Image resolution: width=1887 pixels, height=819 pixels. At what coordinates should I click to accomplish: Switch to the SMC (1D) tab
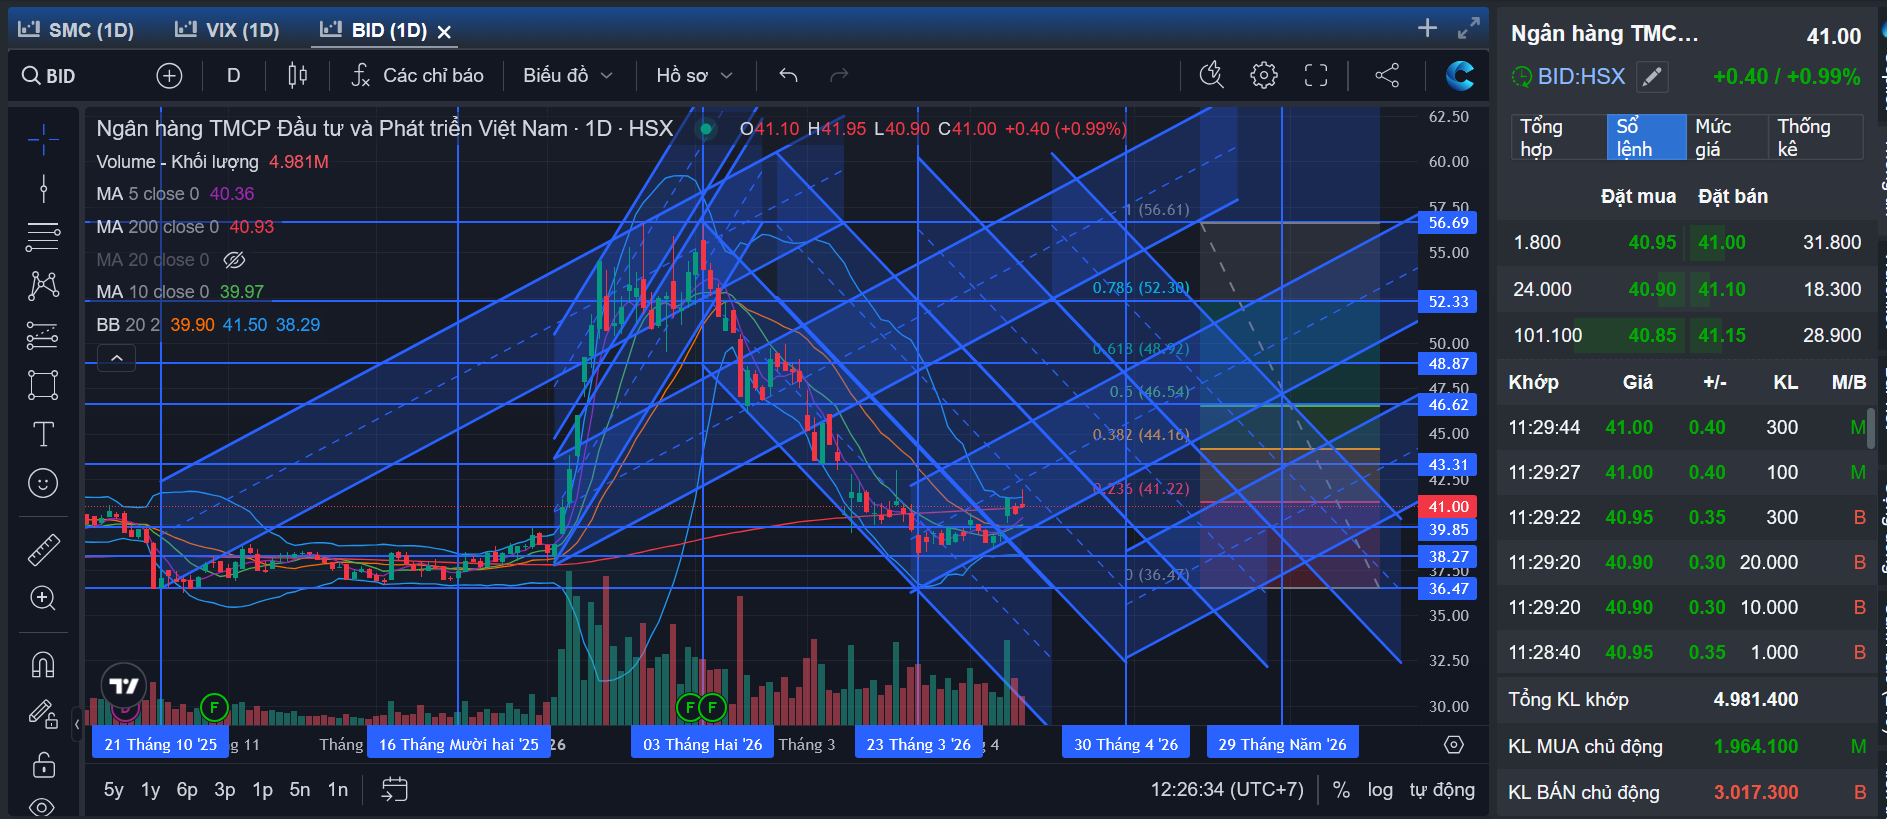77,30
